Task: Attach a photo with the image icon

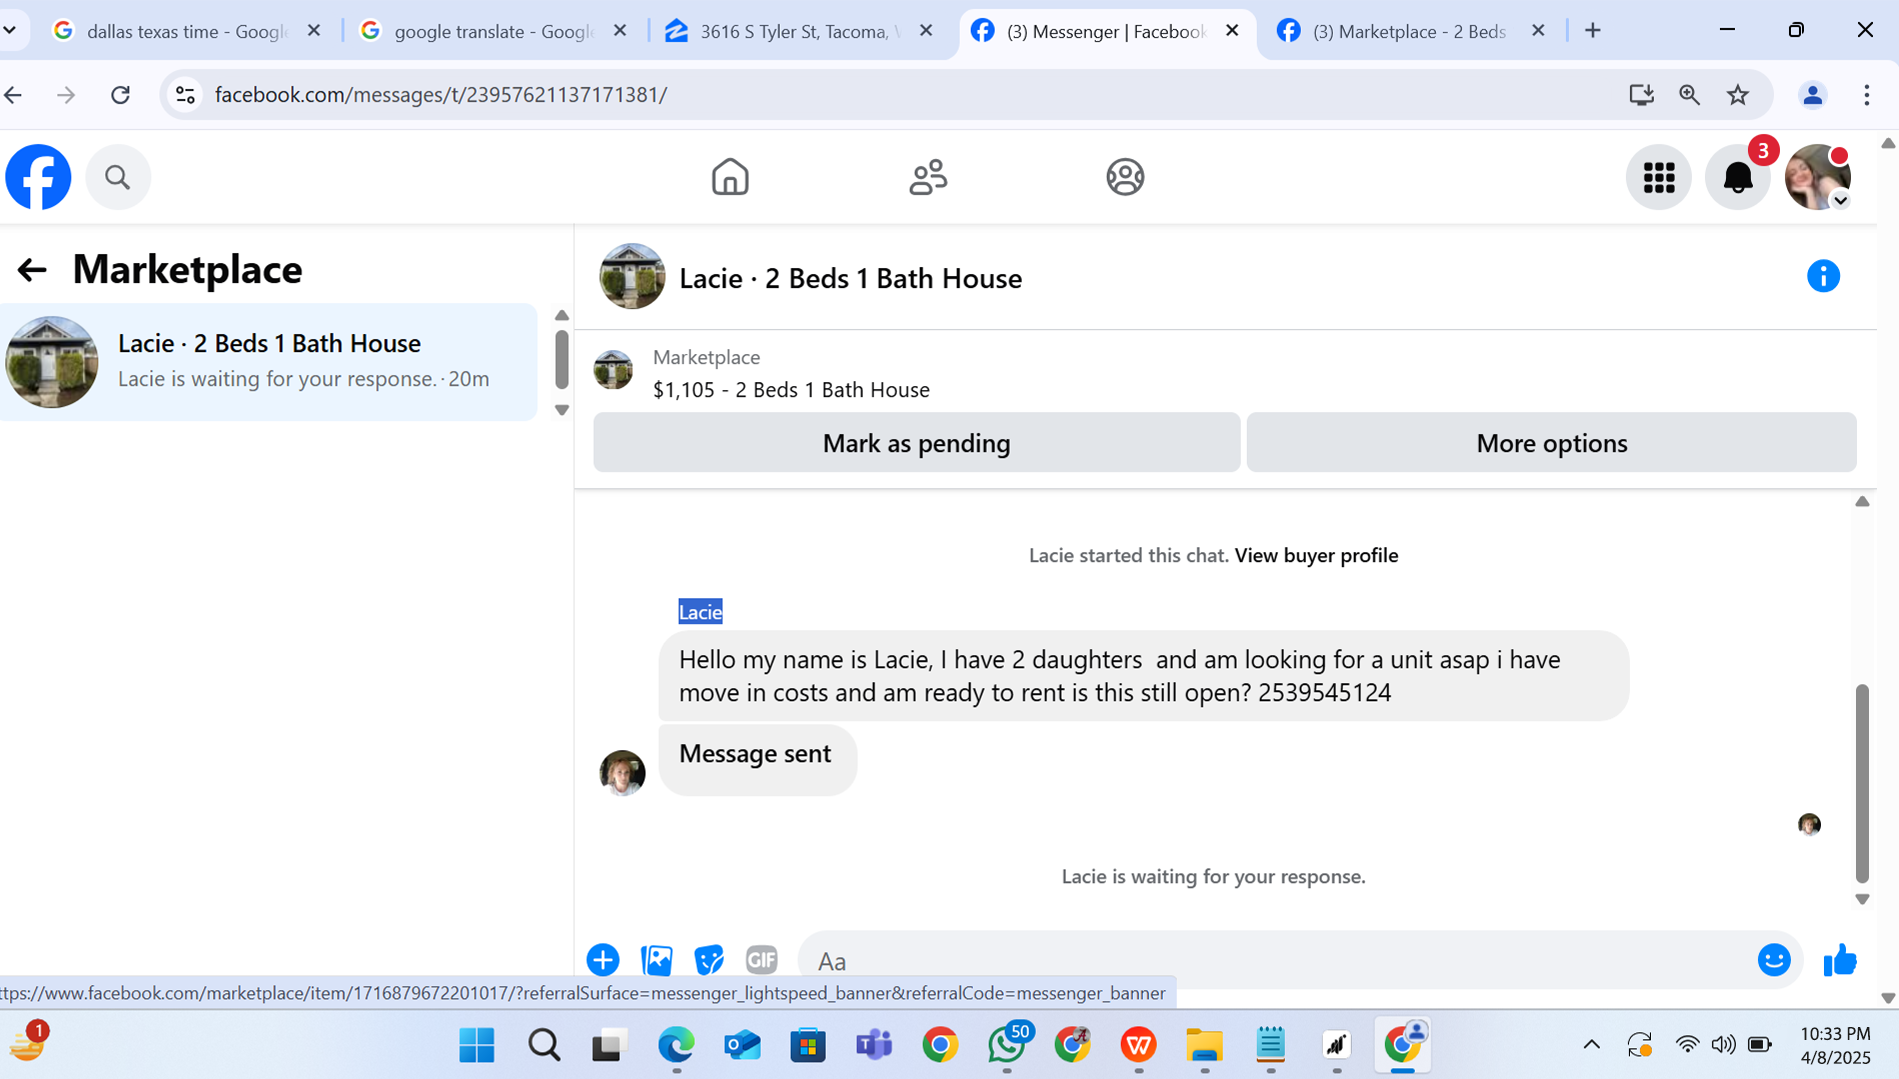Action: [656, 960]
